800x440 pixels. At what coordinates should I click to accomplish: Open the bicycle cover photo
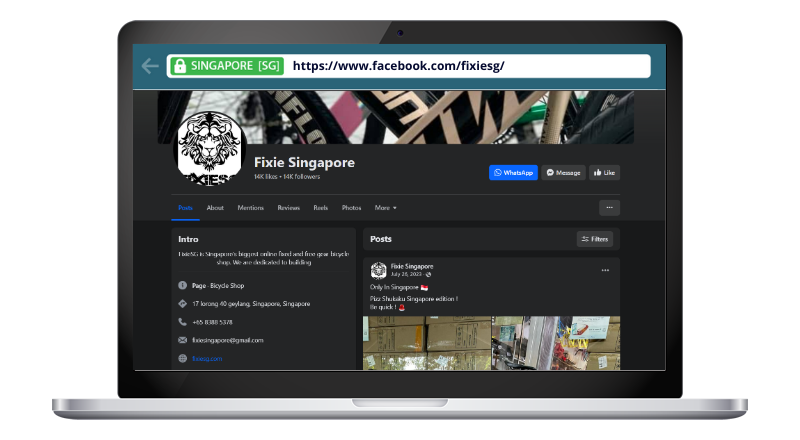(395, 117)
